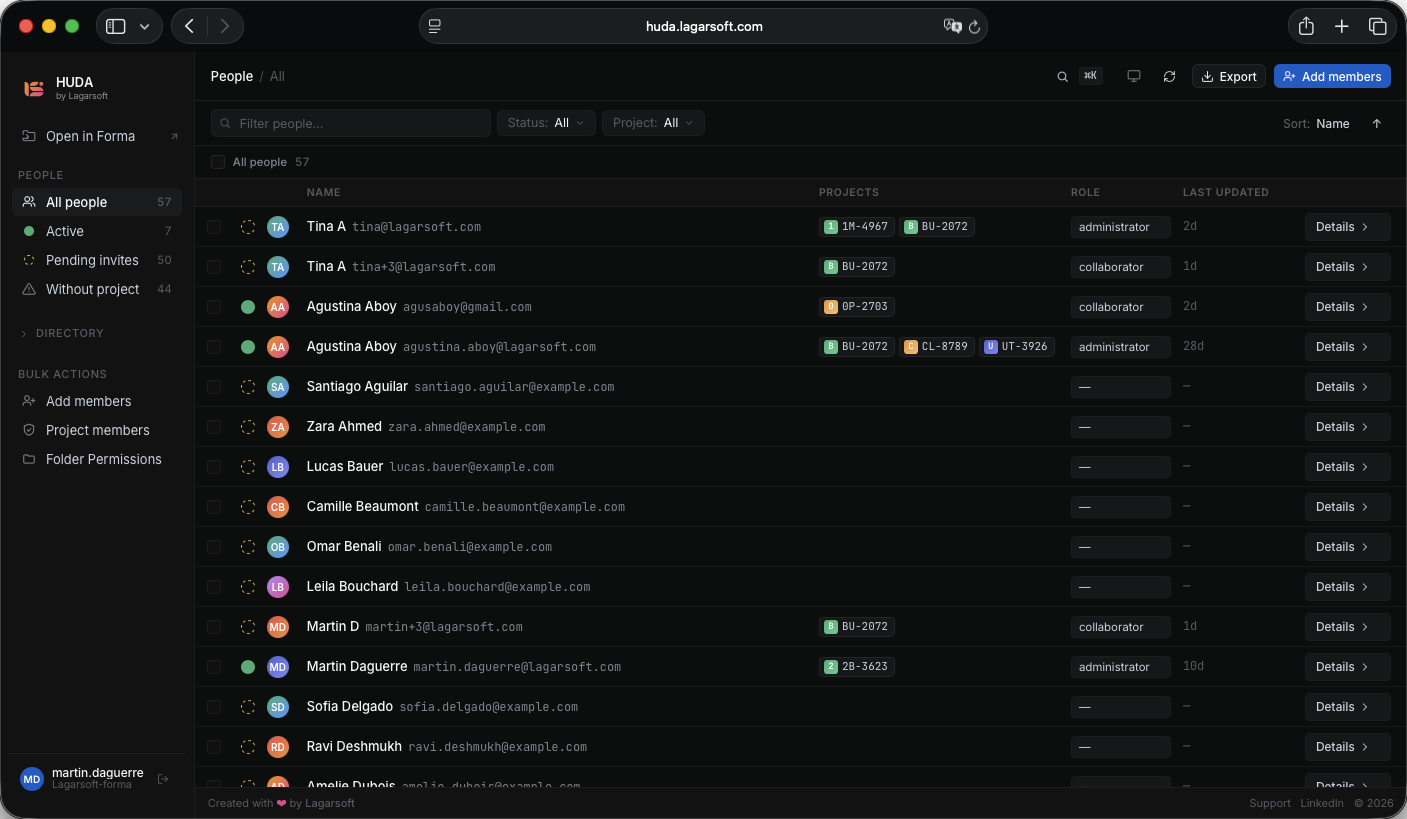
Task: Open role dropdown for Martin Daguerre administrator
Action: pos(1120,667)
